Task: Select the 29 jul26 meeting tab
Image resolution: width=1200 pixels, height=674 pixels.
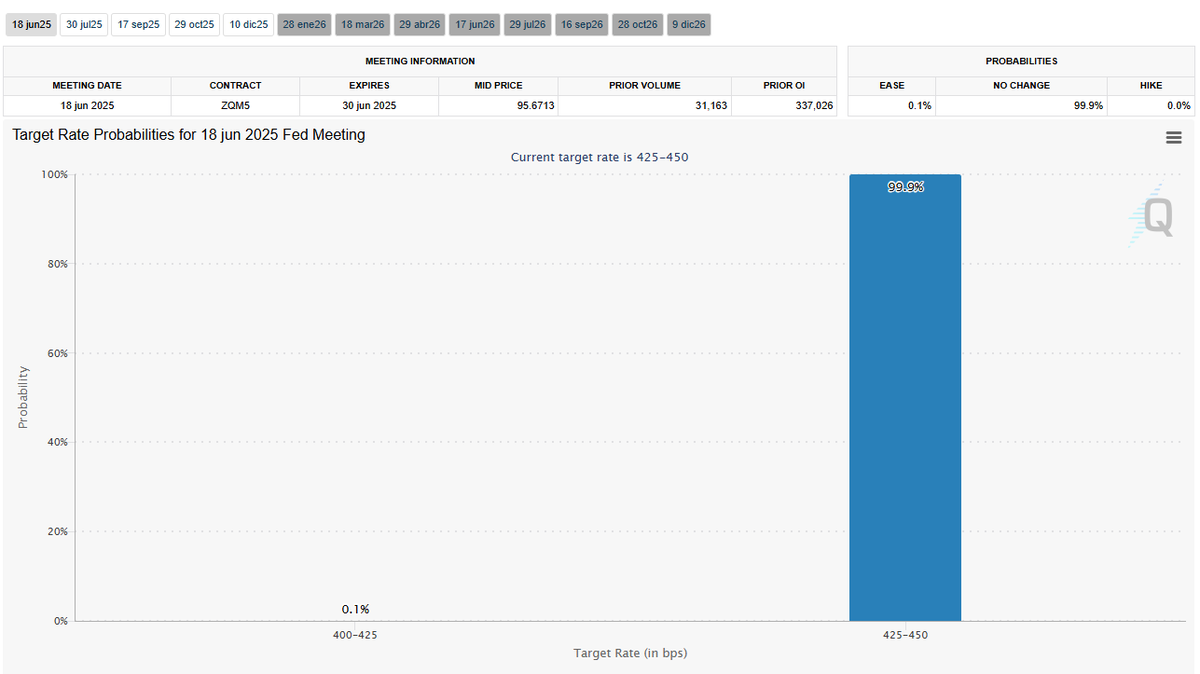Action: pos(527,24)
